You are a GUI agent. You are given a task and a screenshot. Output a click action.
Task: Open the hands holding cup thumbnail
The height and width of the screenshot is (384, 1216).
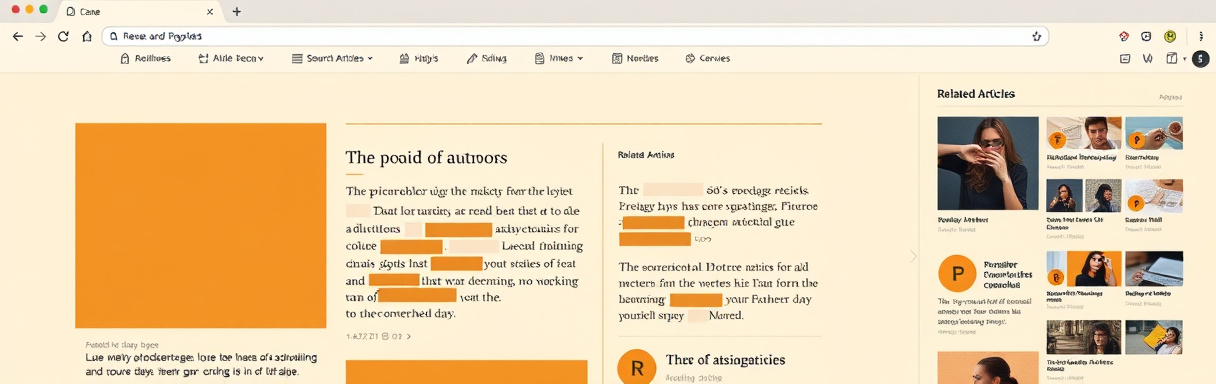(x=1154, y=133)
